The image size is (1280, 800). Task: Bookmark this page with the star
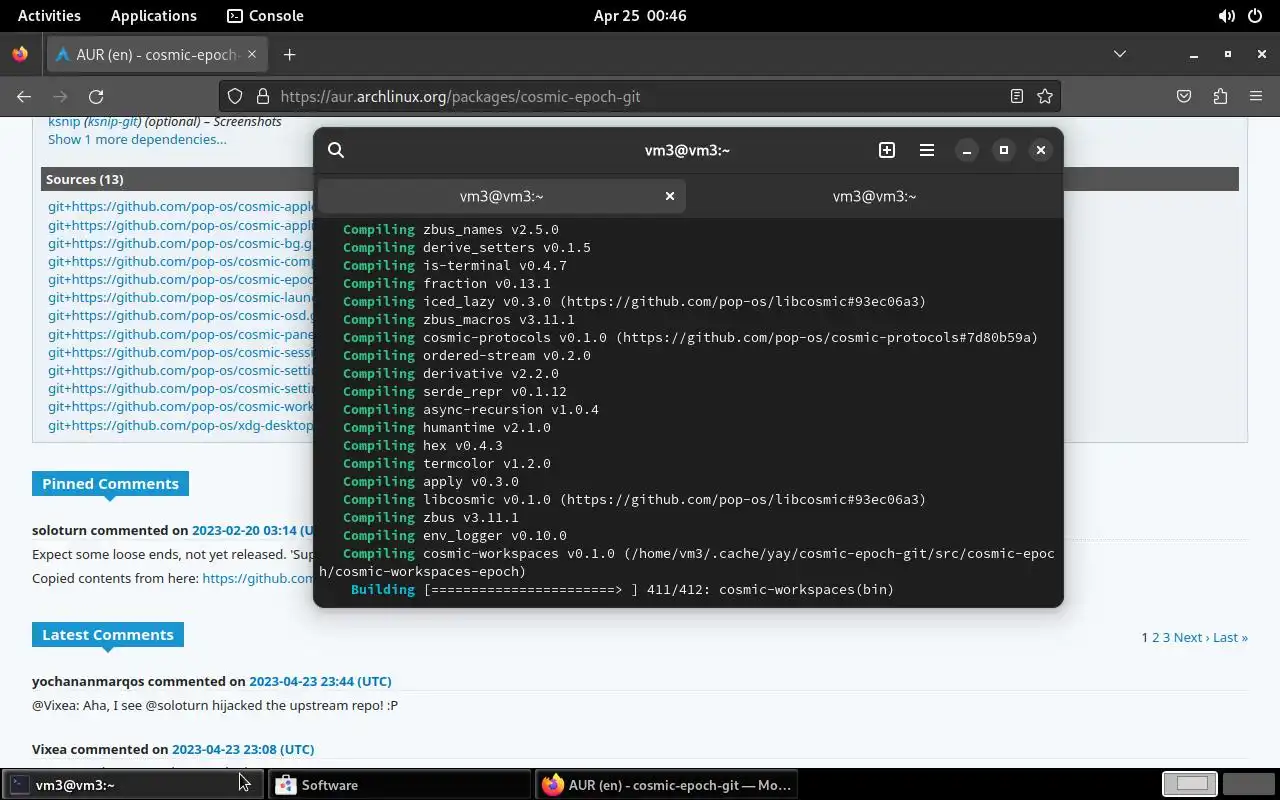point(1045,96)
